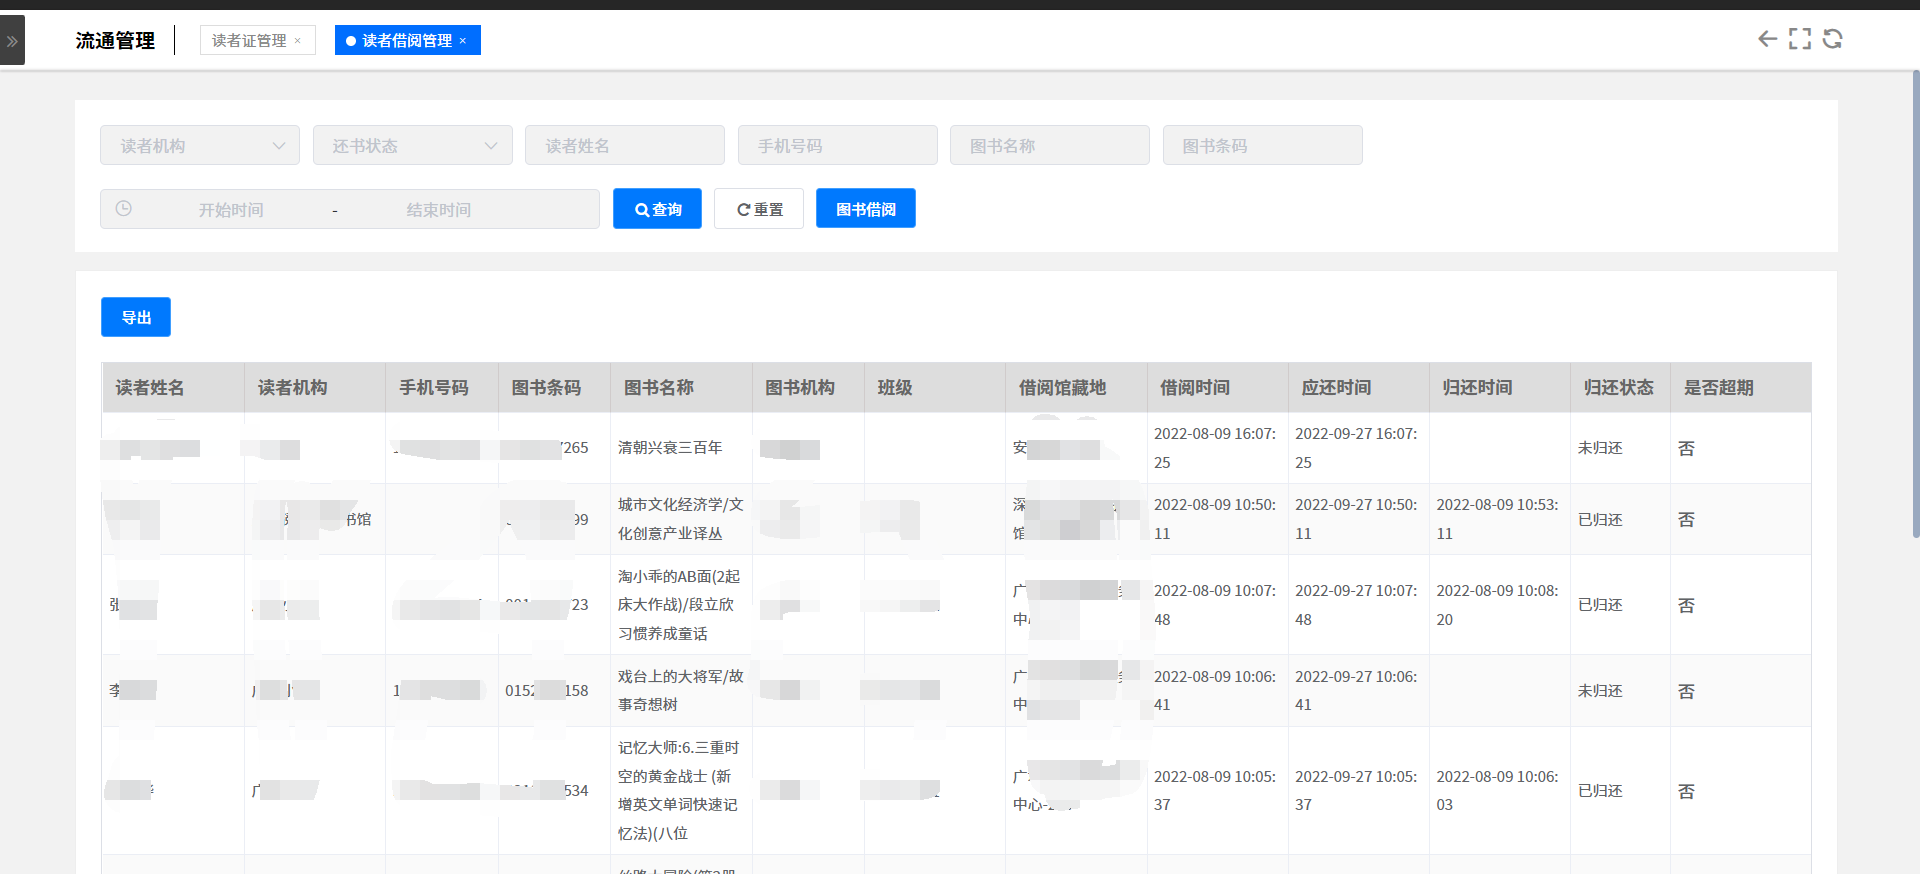Click the back arrow icon
This screenshot has height=874, width=1920.
(x=1767, y=39)
